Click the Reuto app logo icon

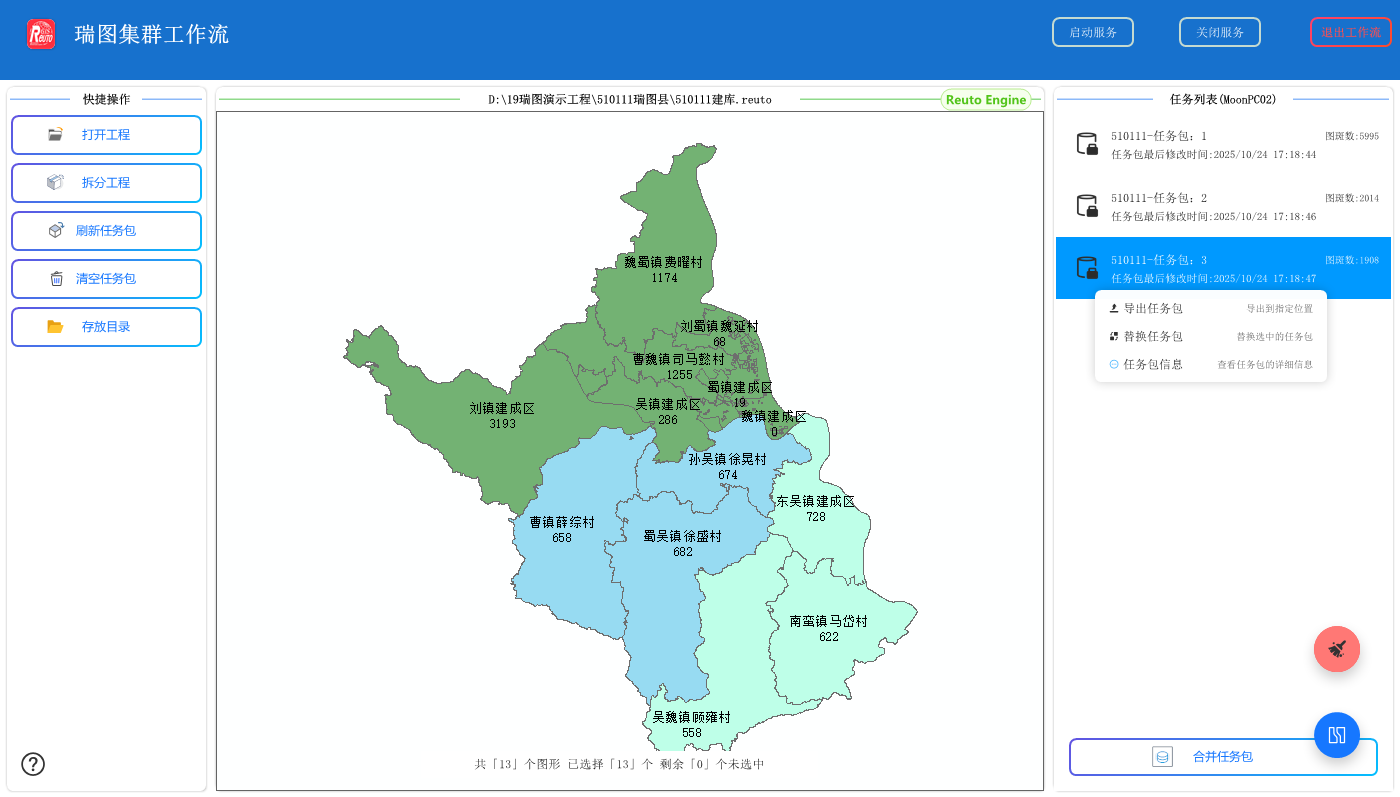click(x=41, y=34)
